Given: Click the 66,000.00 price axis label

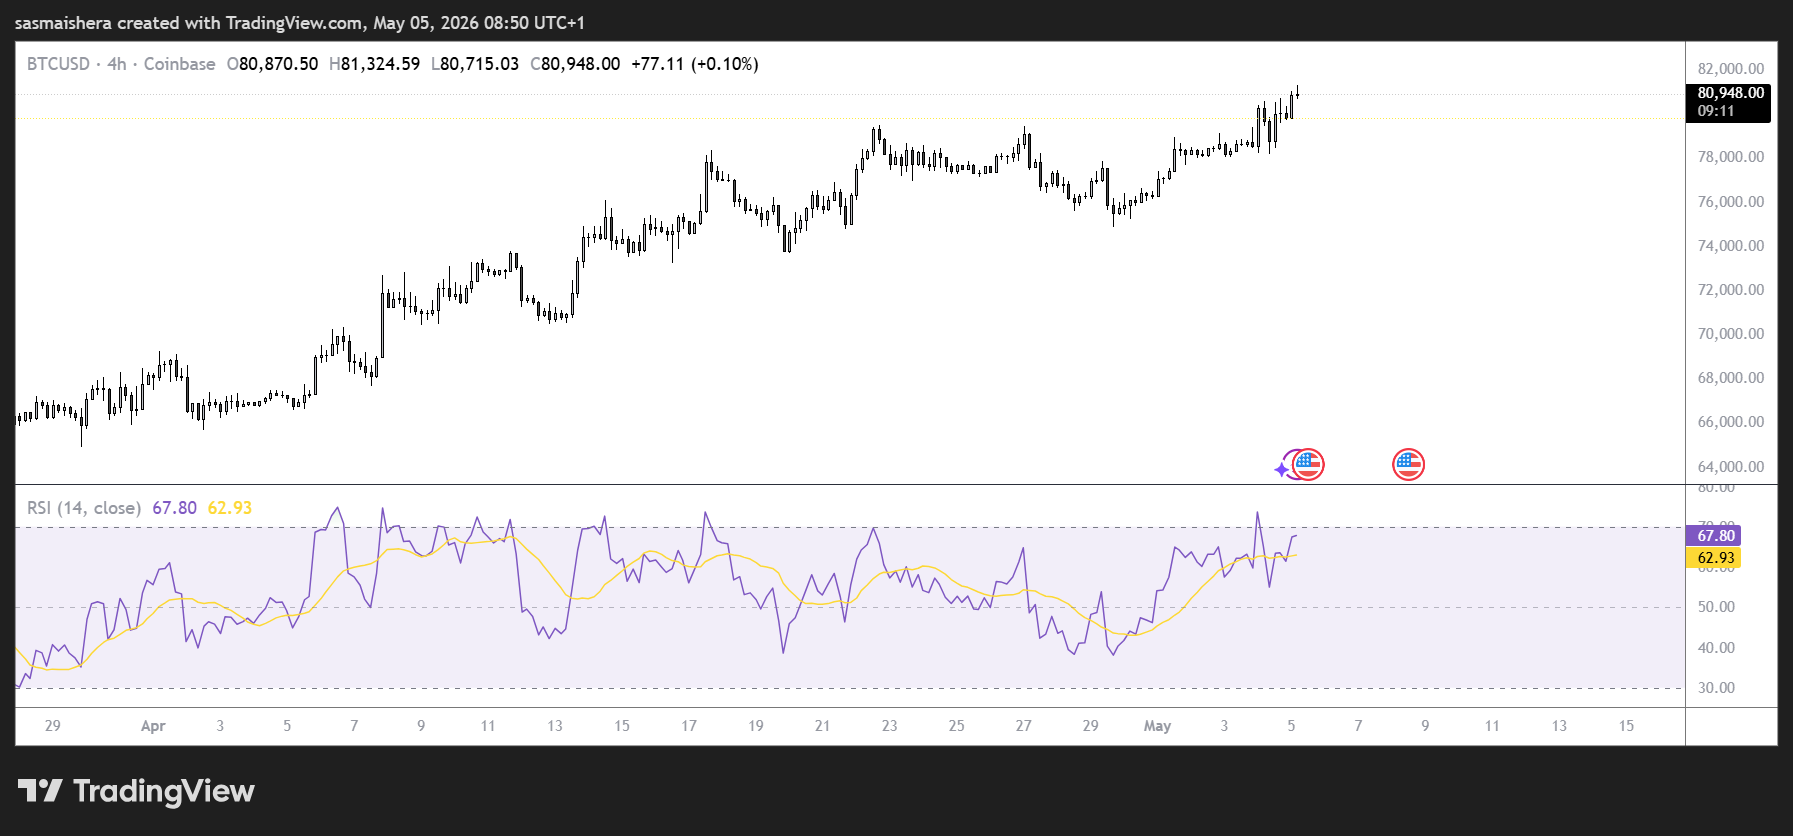Looking at the screenshot, I should (x=1731, y=422).
